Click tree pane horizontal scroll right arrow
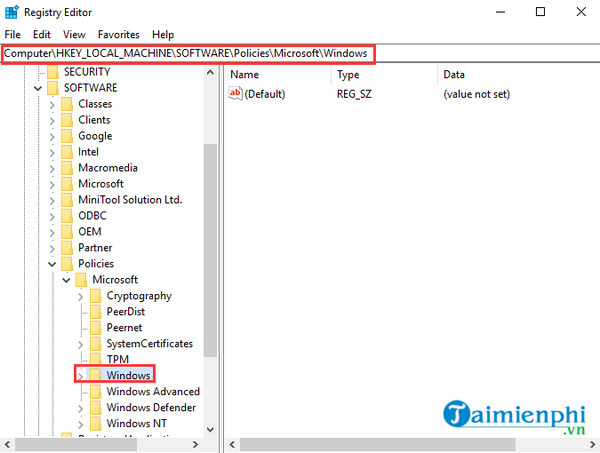The height and width of the screenshot is (453, 600). 196,445
